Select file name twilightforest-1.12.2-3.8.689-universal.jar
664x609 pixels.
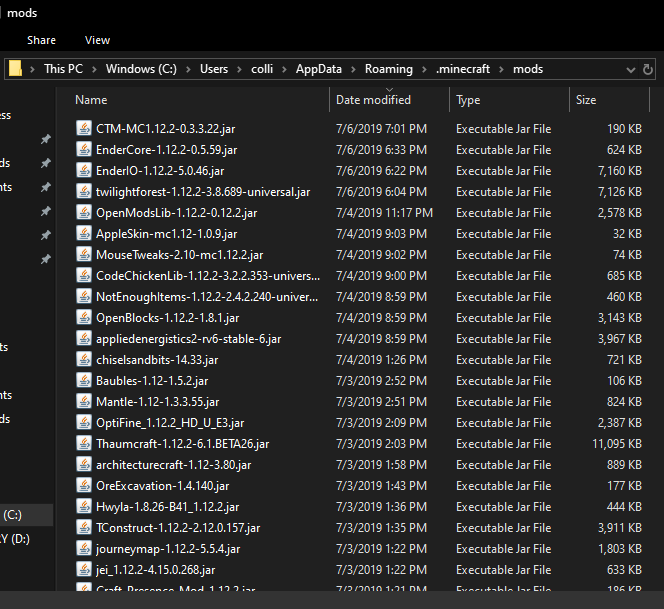pos(203,192)
